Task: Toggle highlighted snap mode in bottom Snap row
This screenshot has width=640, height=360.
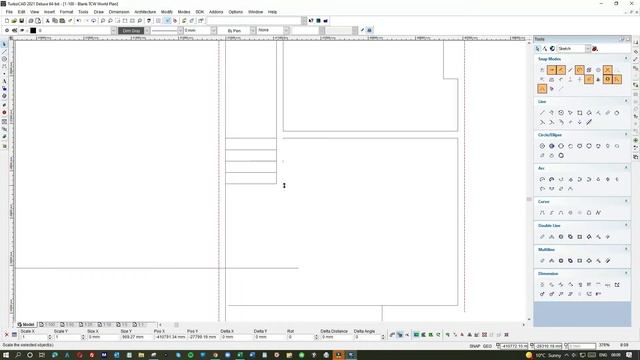Action: tap(542, 89)
